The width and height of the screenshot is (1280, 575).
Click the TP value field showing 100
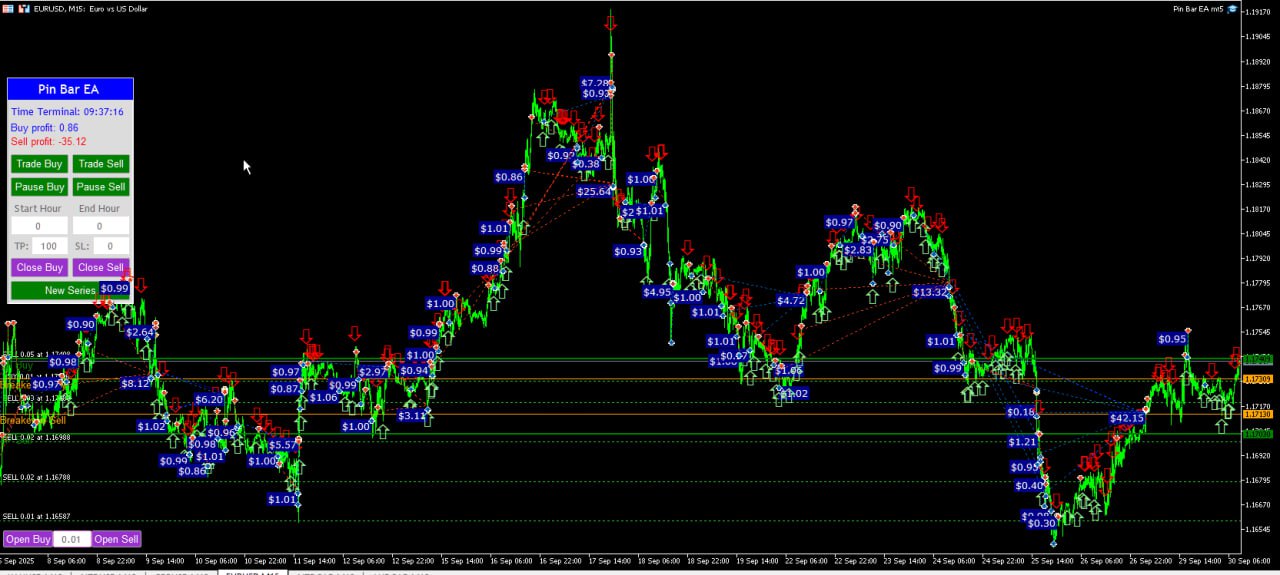[50, 246]
